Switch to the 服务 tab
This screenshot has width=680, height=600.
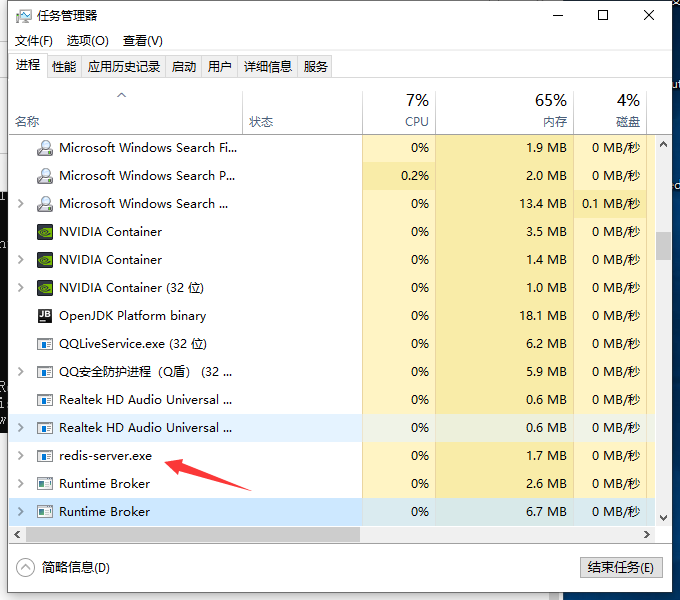[315, 67]
